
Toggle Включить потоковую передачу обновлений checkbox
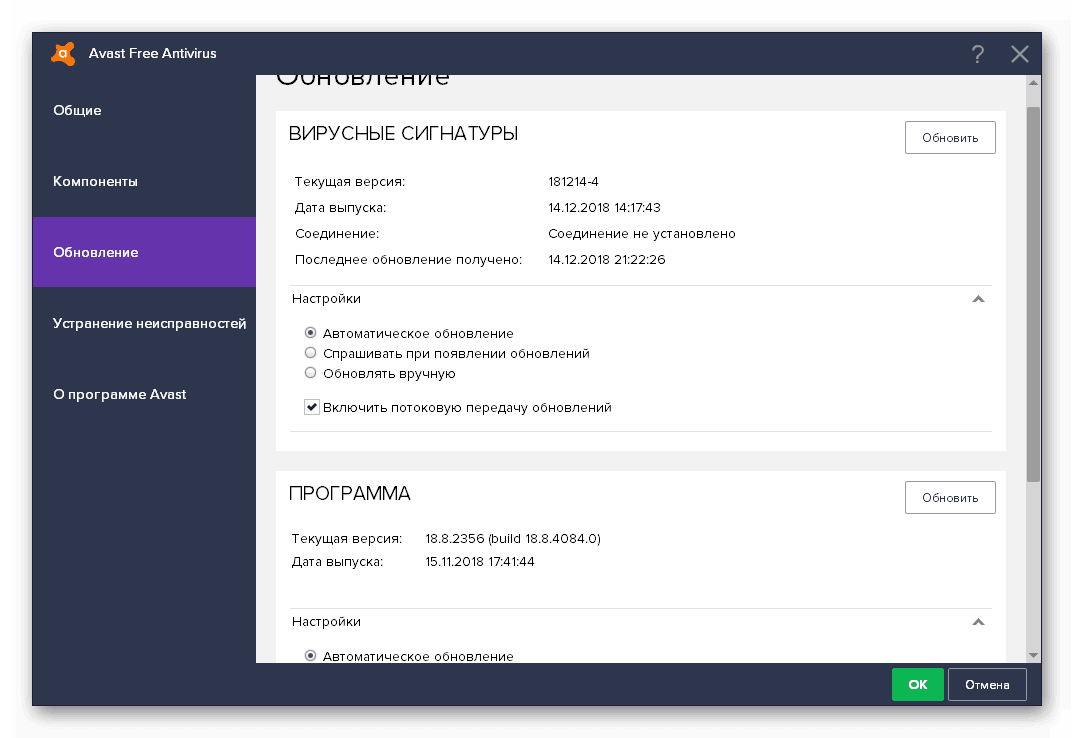pyautogui.click(x=312, y=407)
